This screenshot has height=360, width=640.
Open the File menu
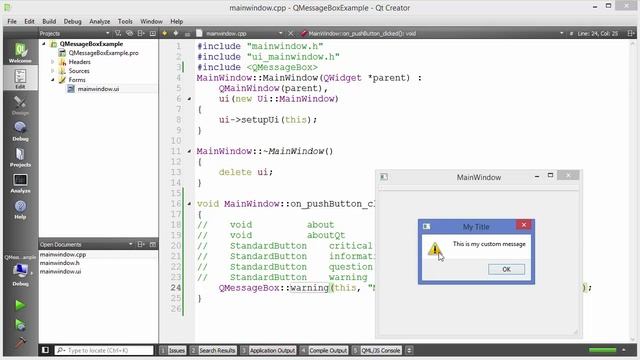12,21
